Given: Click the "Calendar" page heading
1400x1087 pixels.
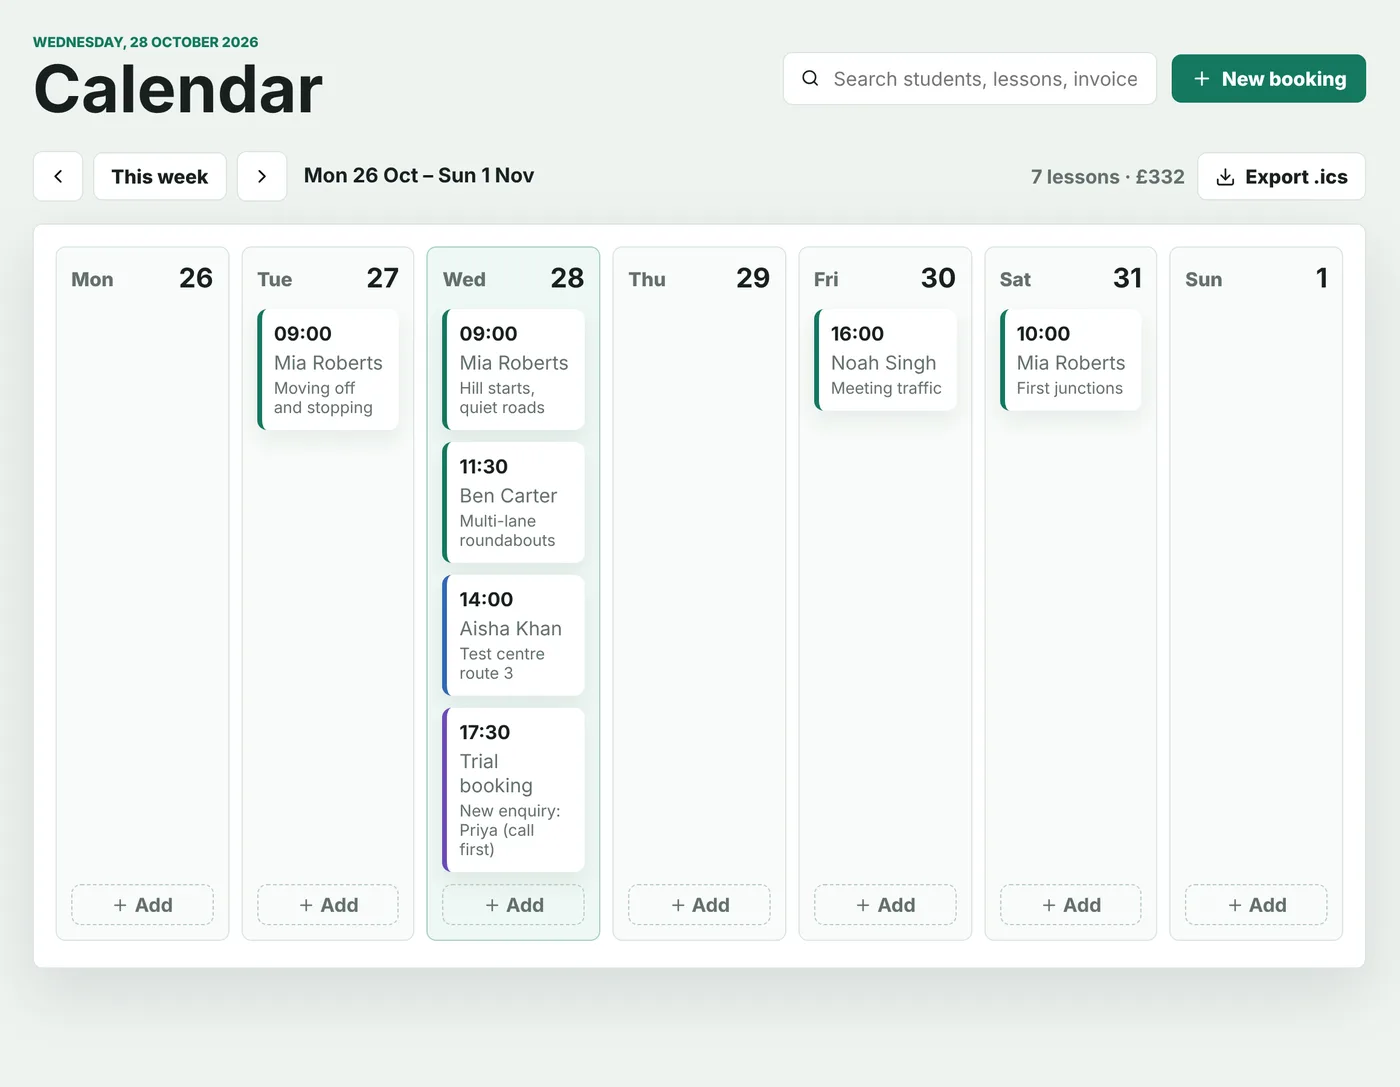Looking at the screenshot, I should [178, 89].
